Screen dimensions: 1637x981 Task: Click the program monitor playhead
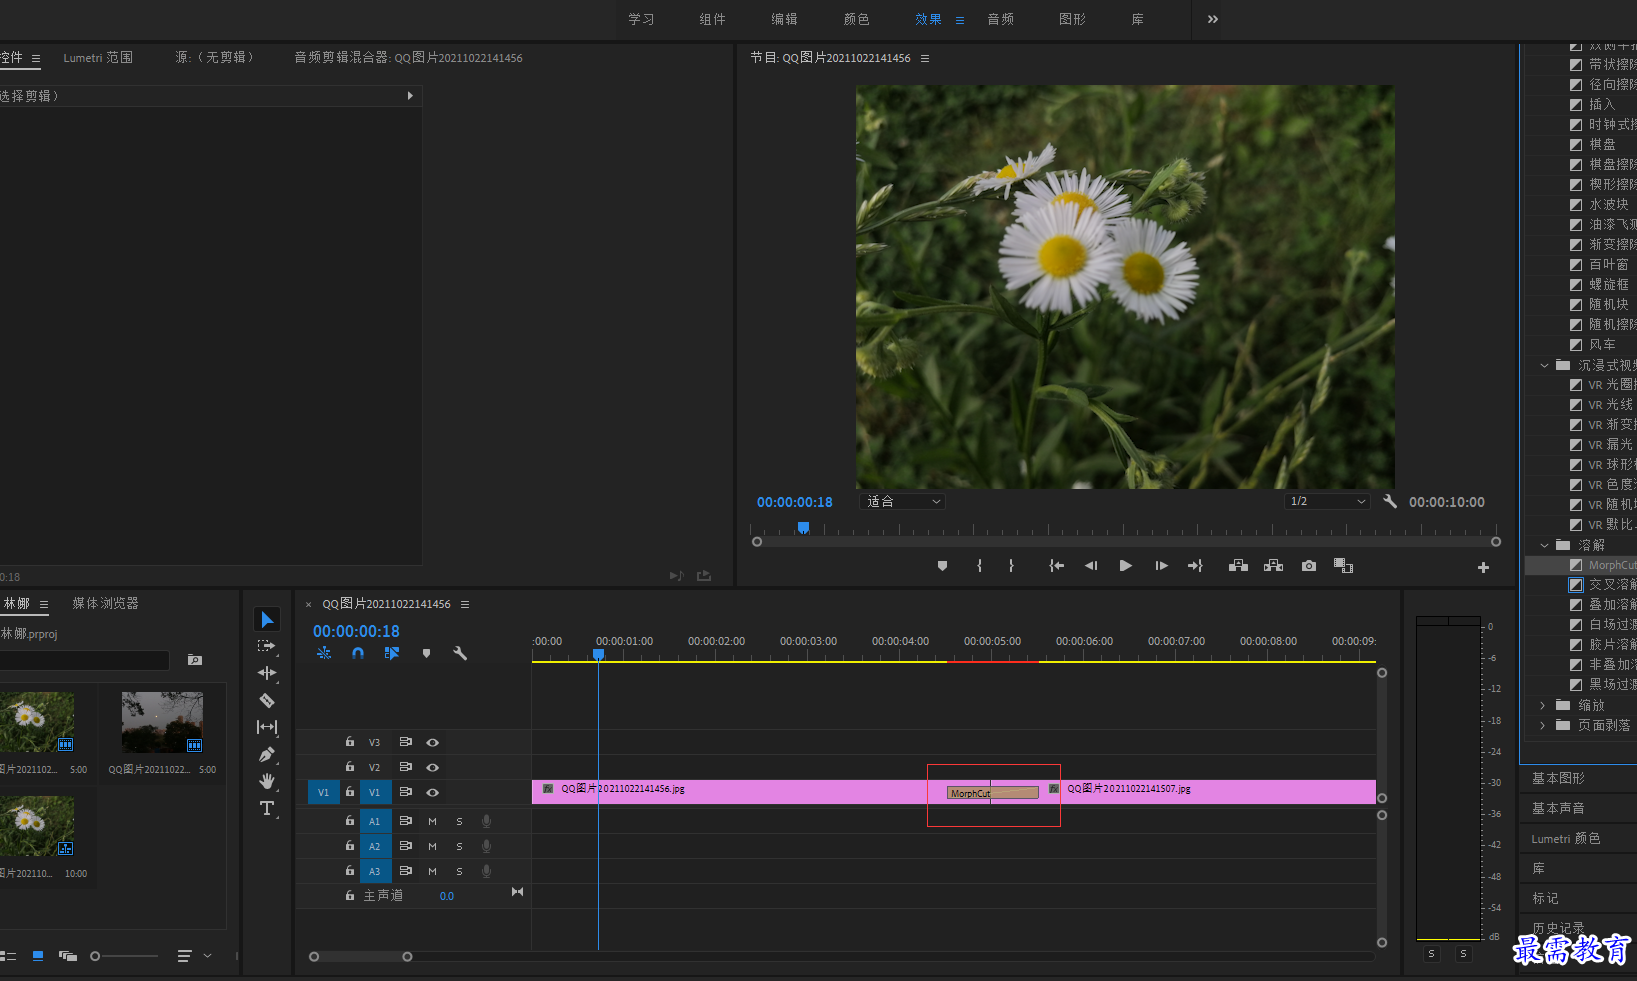pos(803,527)
